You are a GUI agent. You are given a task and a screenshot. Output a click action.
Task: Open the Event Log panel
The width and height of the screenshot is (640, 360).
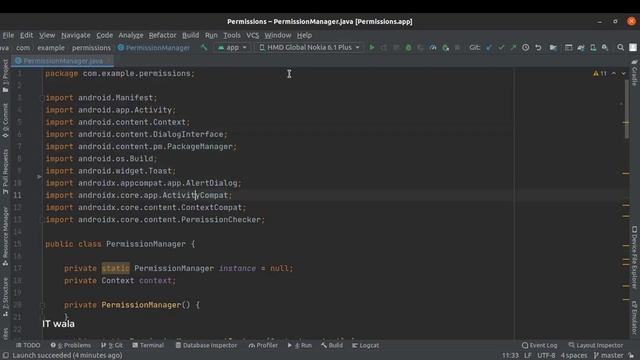(x=539, y=345)
